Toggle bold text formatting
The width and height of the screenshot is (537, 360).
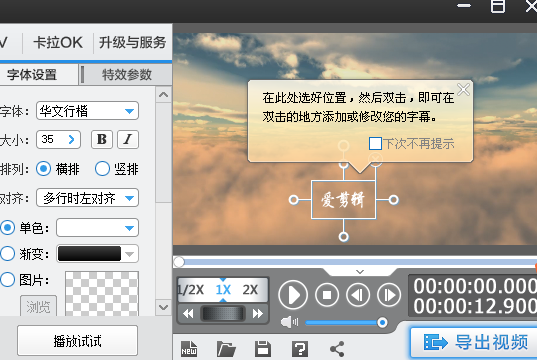tap(102, 139)
